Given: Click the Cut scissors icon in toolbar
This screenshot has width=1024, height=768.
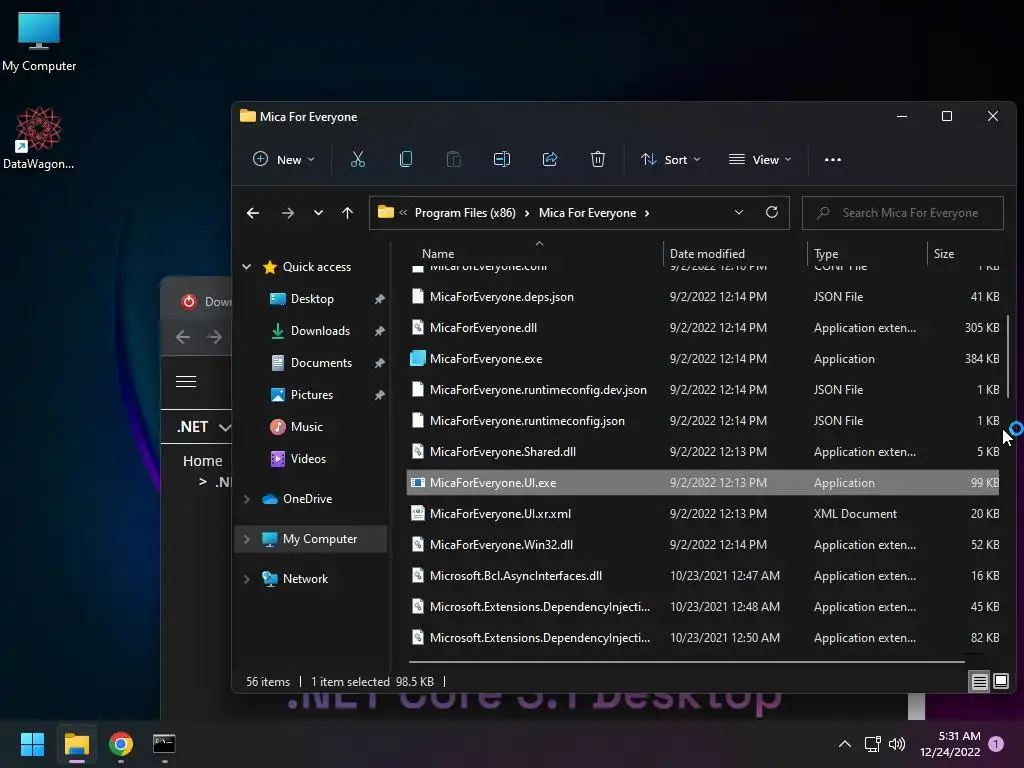Looking at the screenshot, I should pos(358,159).
